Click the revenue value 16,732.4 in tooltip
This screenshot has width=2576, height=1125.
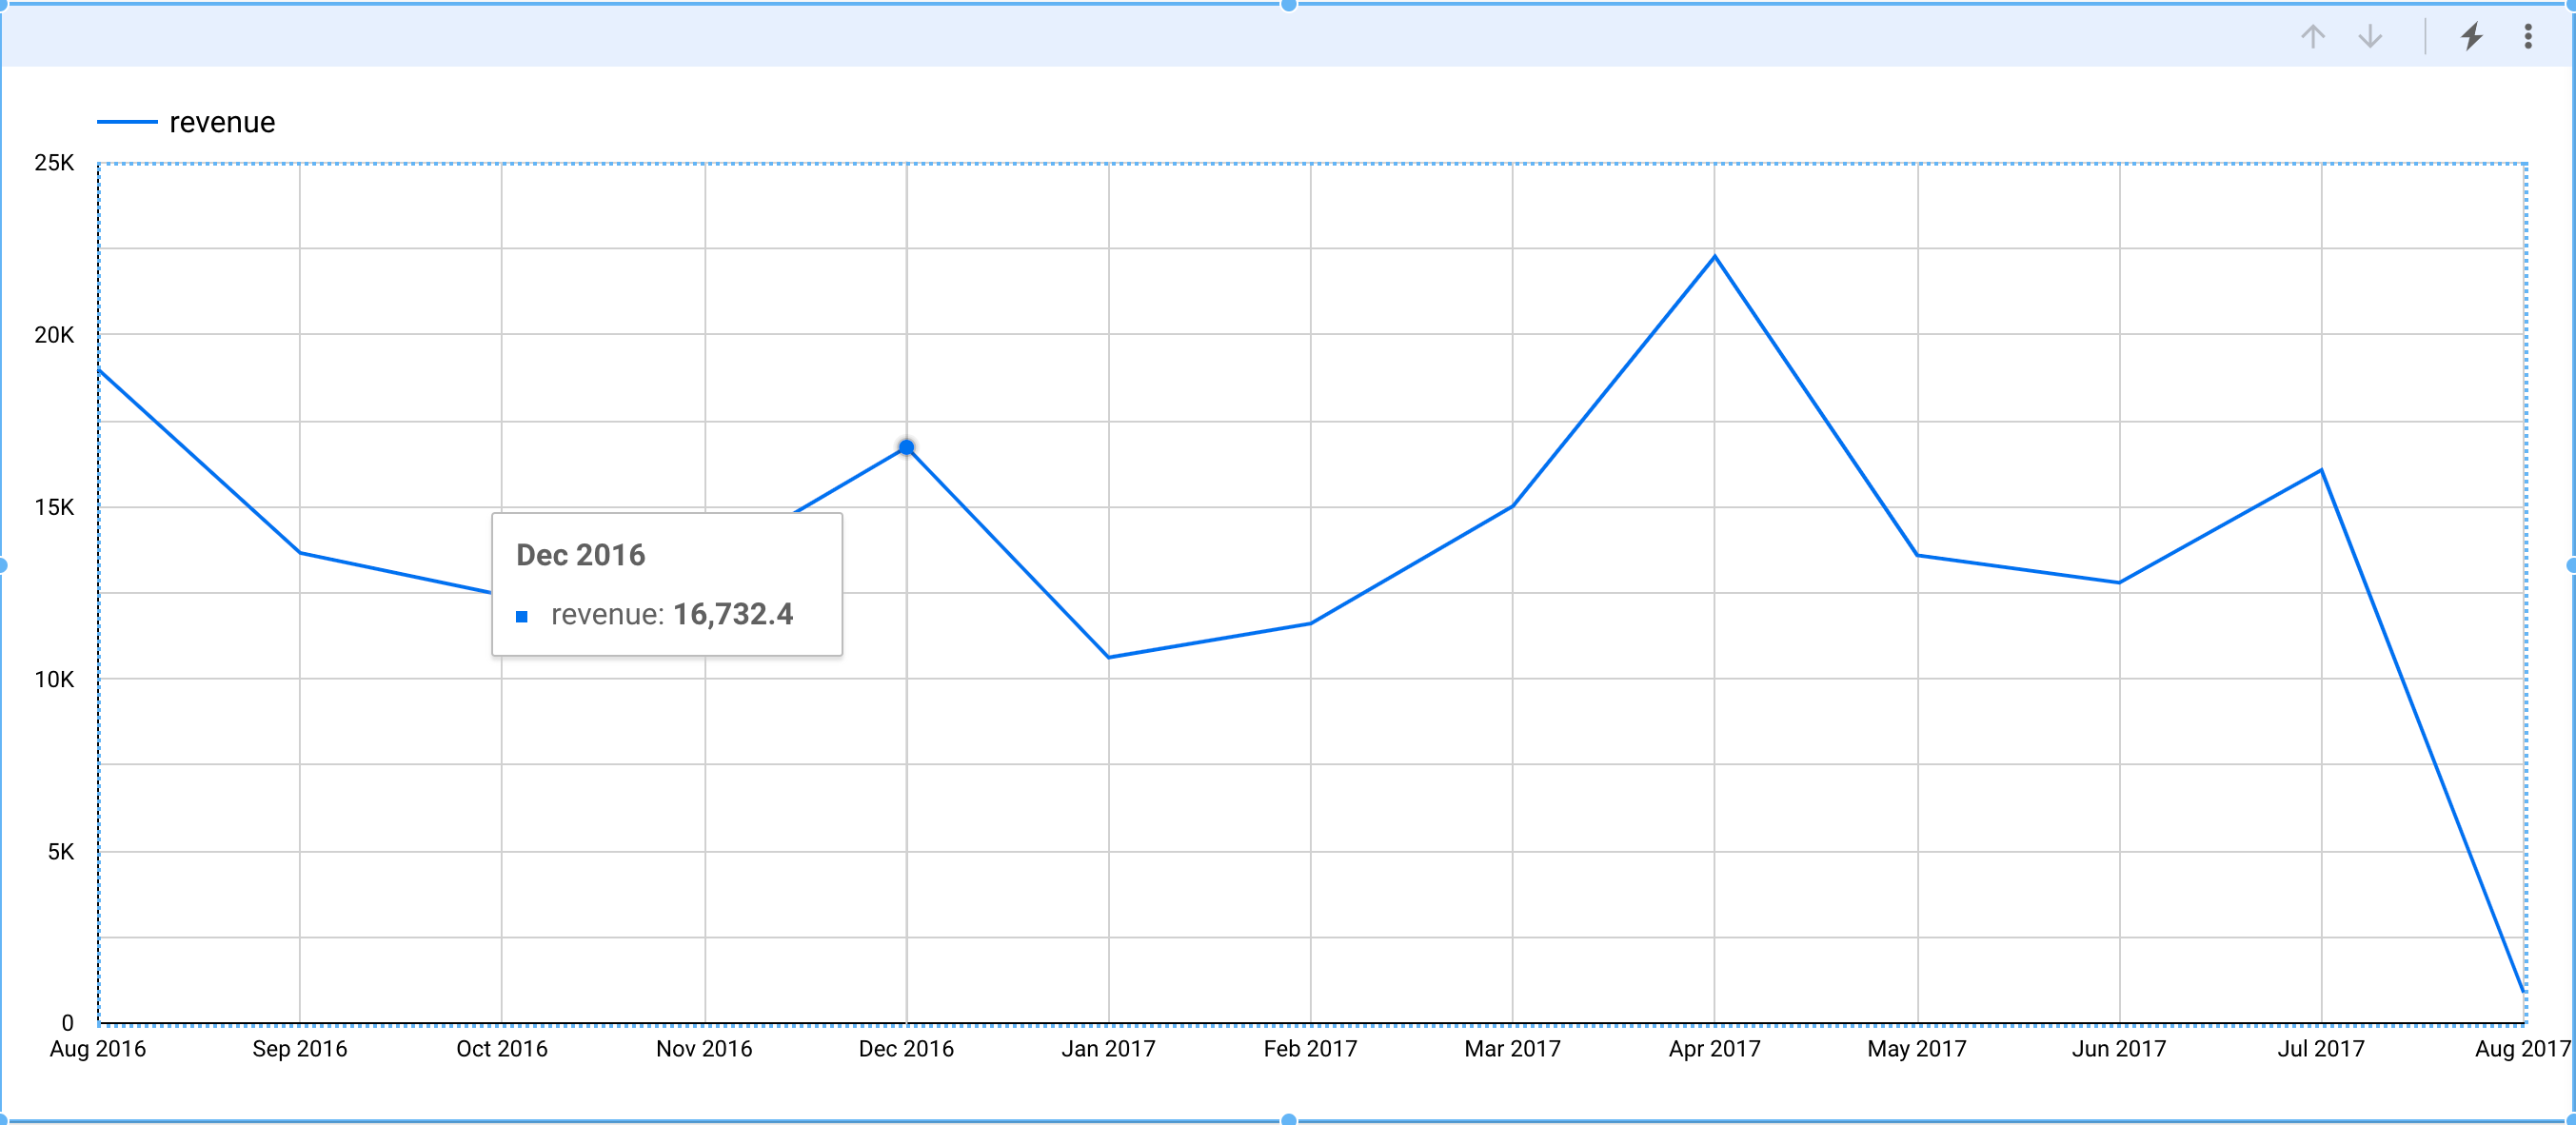(x=732, y=614)
